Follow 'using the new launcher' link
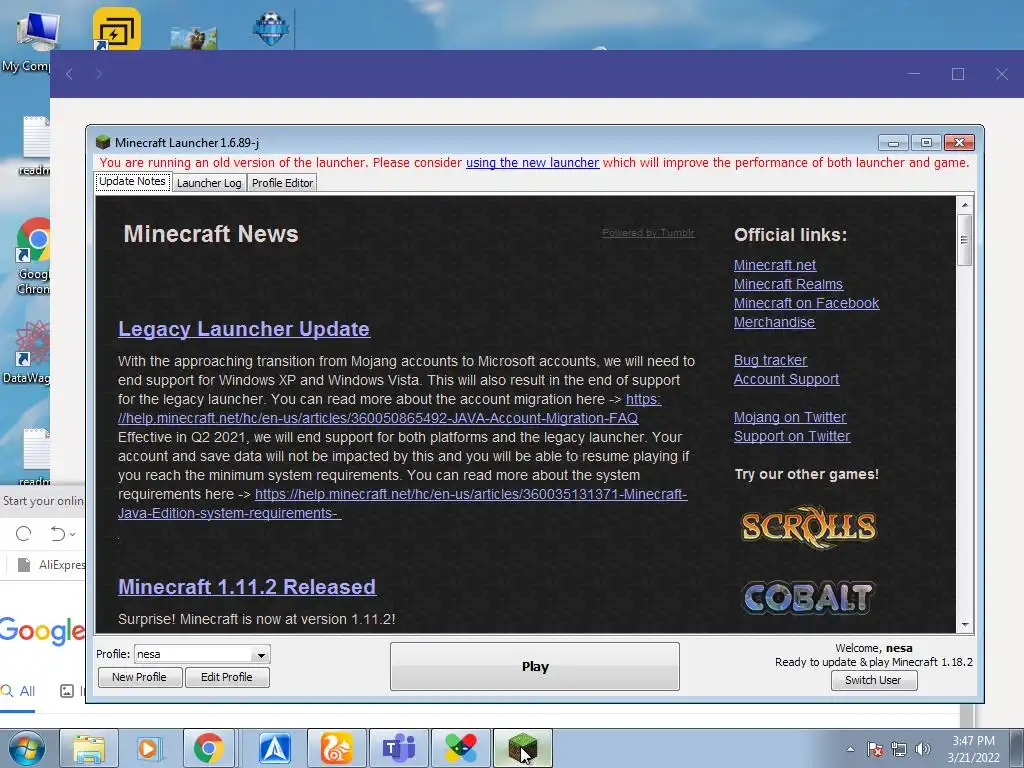Image resolution: width=1024 pixels, height=768 pixels. (532, 163)
